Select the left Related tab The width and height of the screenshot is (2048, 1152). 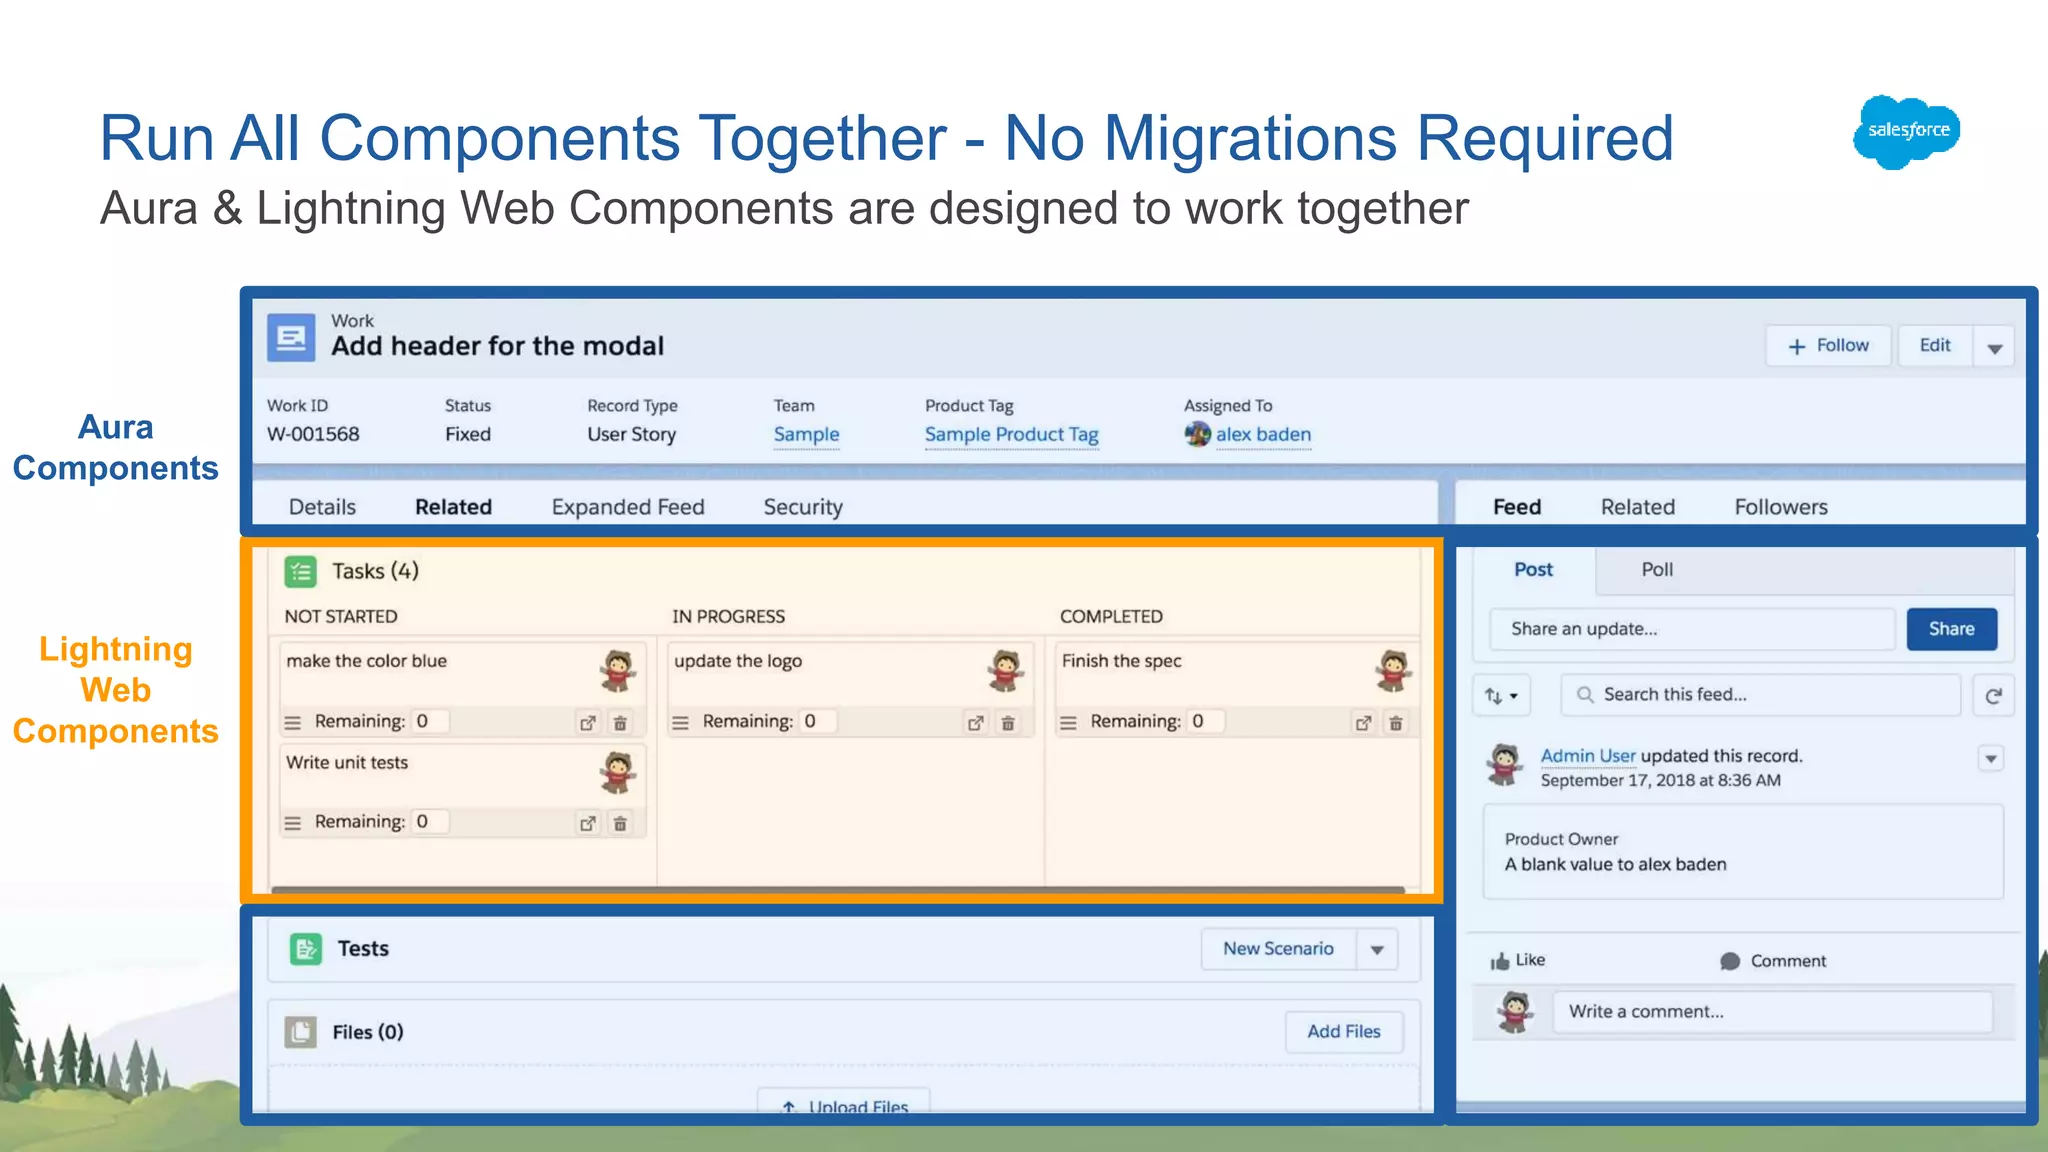(x=453, y=507)
